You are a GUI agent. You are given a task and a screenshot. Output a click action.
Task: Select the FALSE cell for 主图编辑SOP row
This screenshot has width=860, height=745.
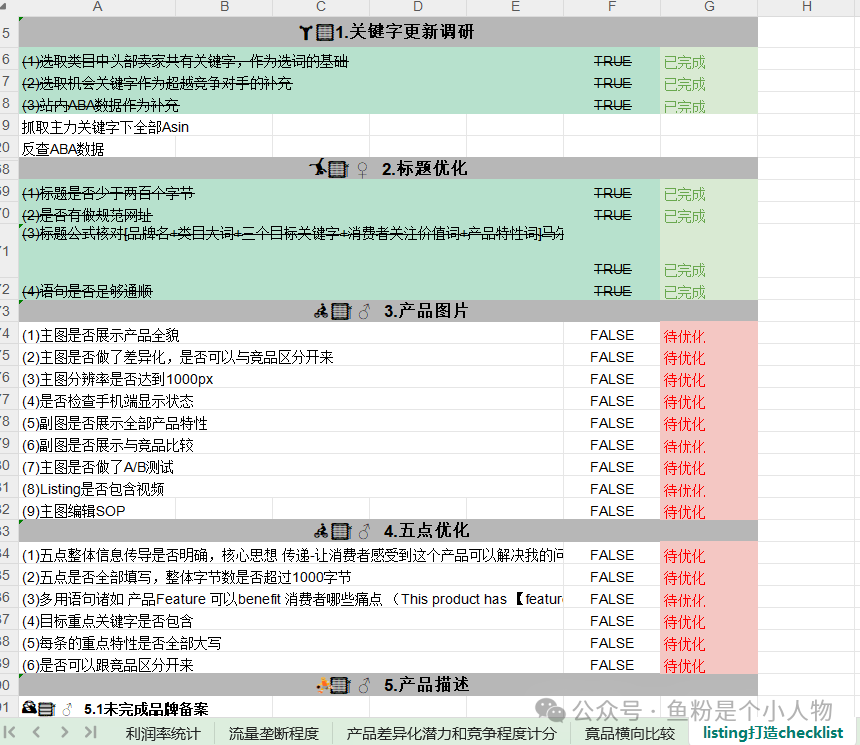coord(612,511)
